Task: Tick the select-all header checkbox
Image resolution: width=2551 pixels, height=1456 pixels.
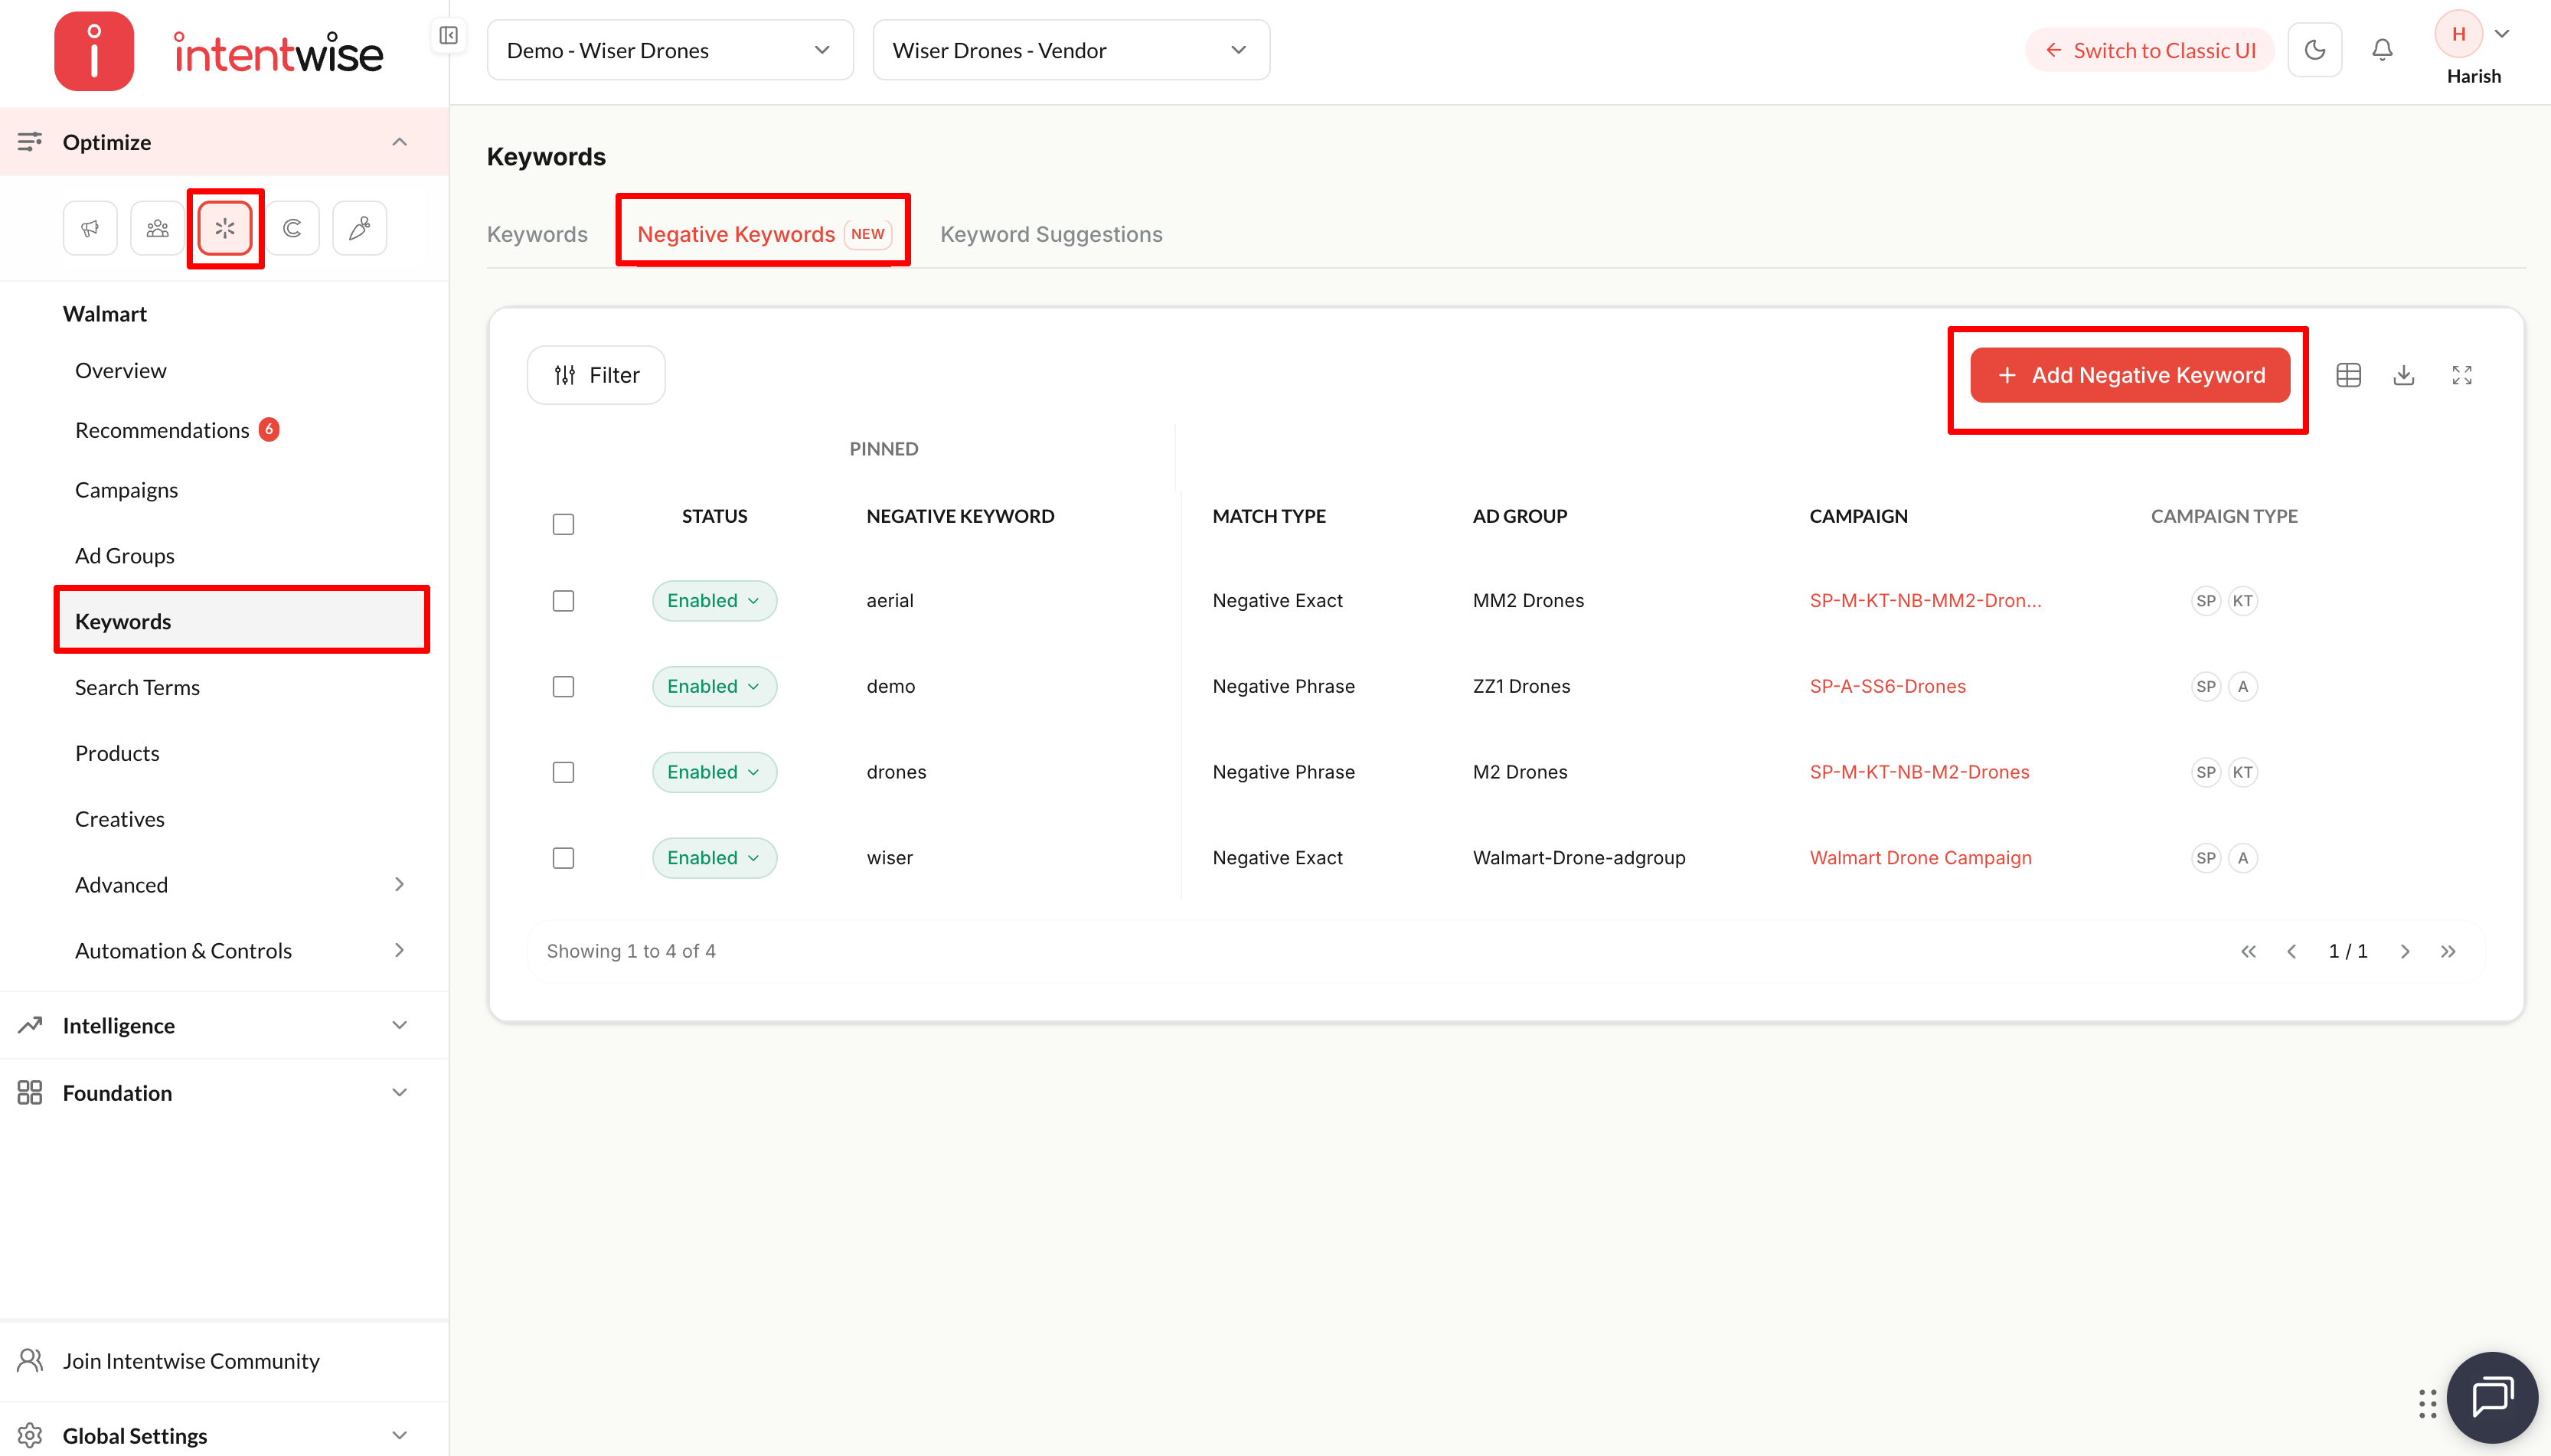Action: (x=563, y=524)
